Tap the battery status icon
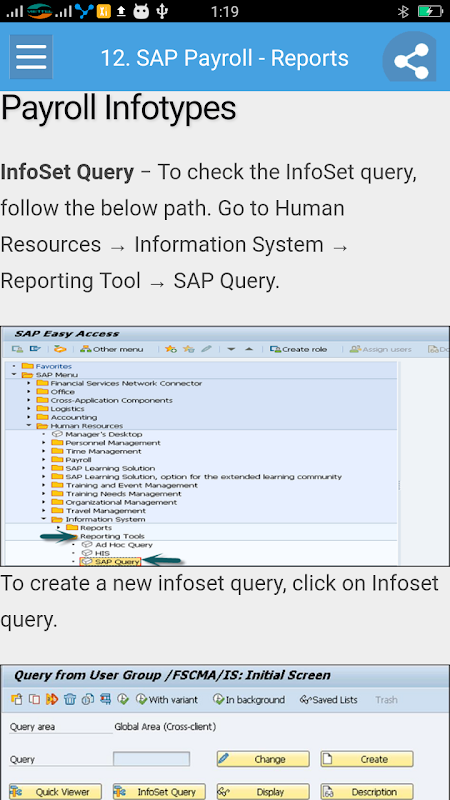Viewport: 450px width, 800px height. (x=430, y=11)
